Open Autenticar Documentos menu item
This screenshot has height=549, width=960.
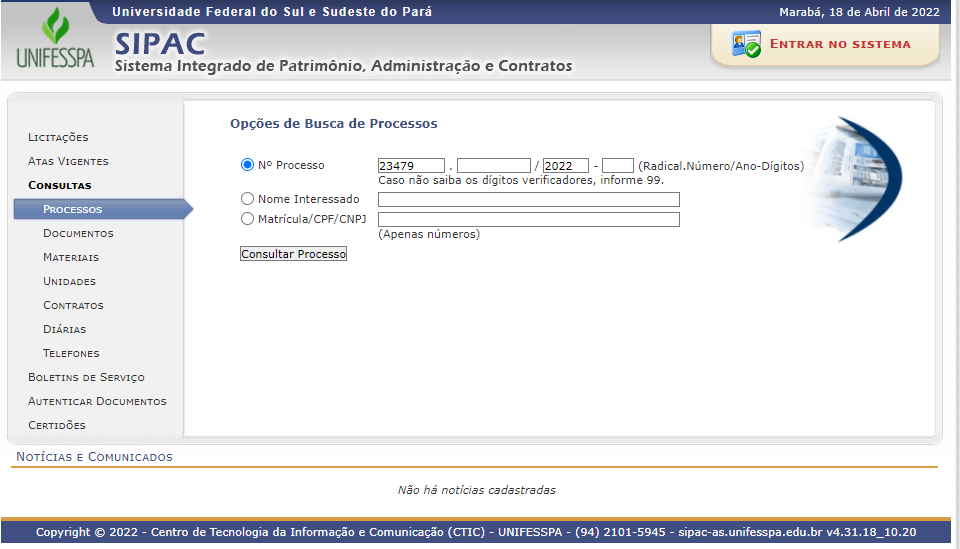pyautogui.click(x=97, y=401)
